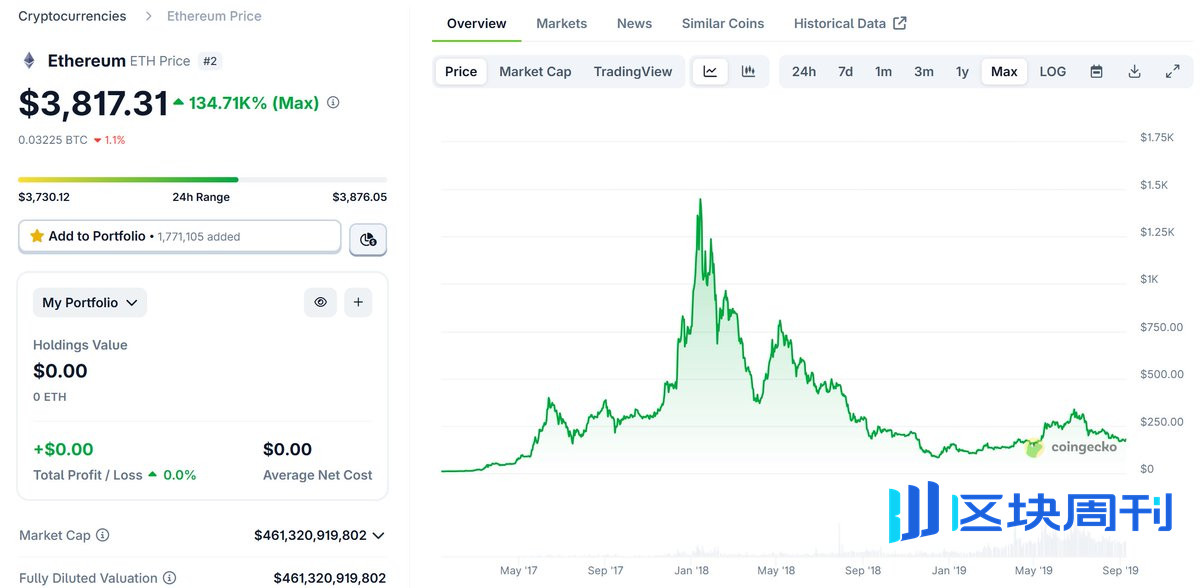Switch to the candlestick chart view
Screen dimensions: 1200x588
pos(748,71)
